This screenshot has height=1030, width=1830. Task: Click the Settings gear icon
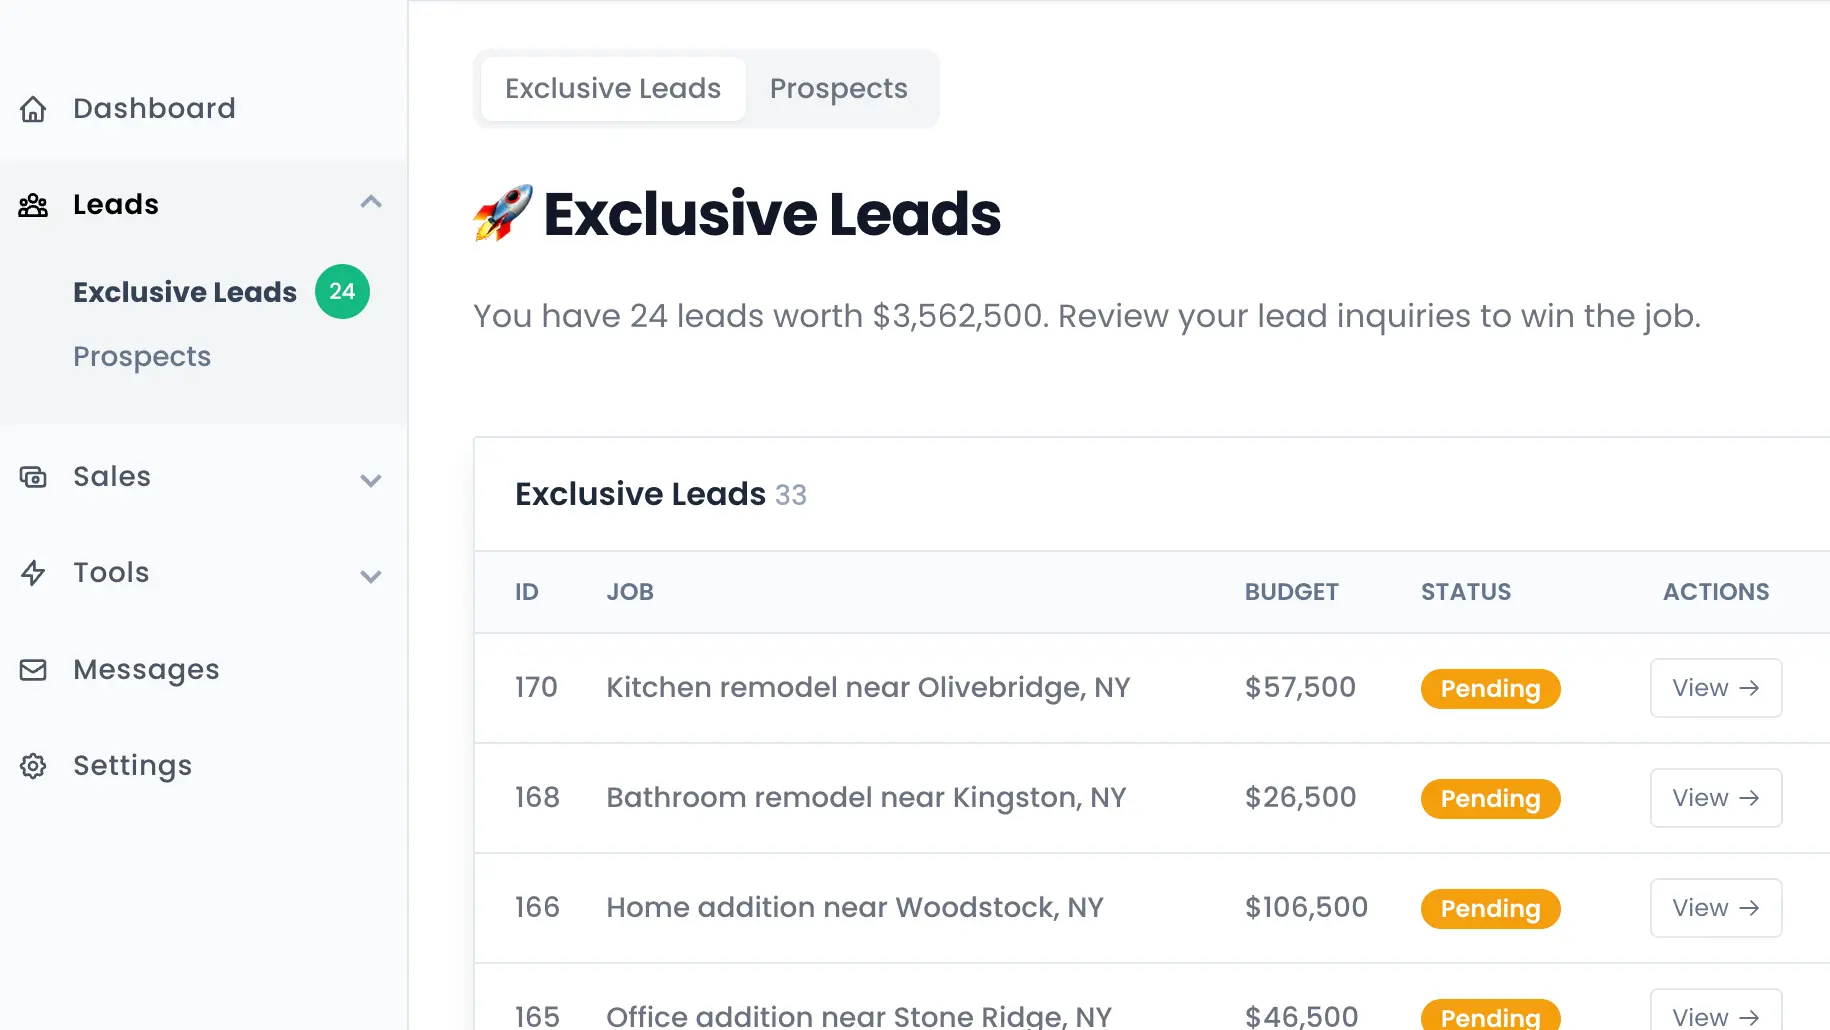coord(33,765)
